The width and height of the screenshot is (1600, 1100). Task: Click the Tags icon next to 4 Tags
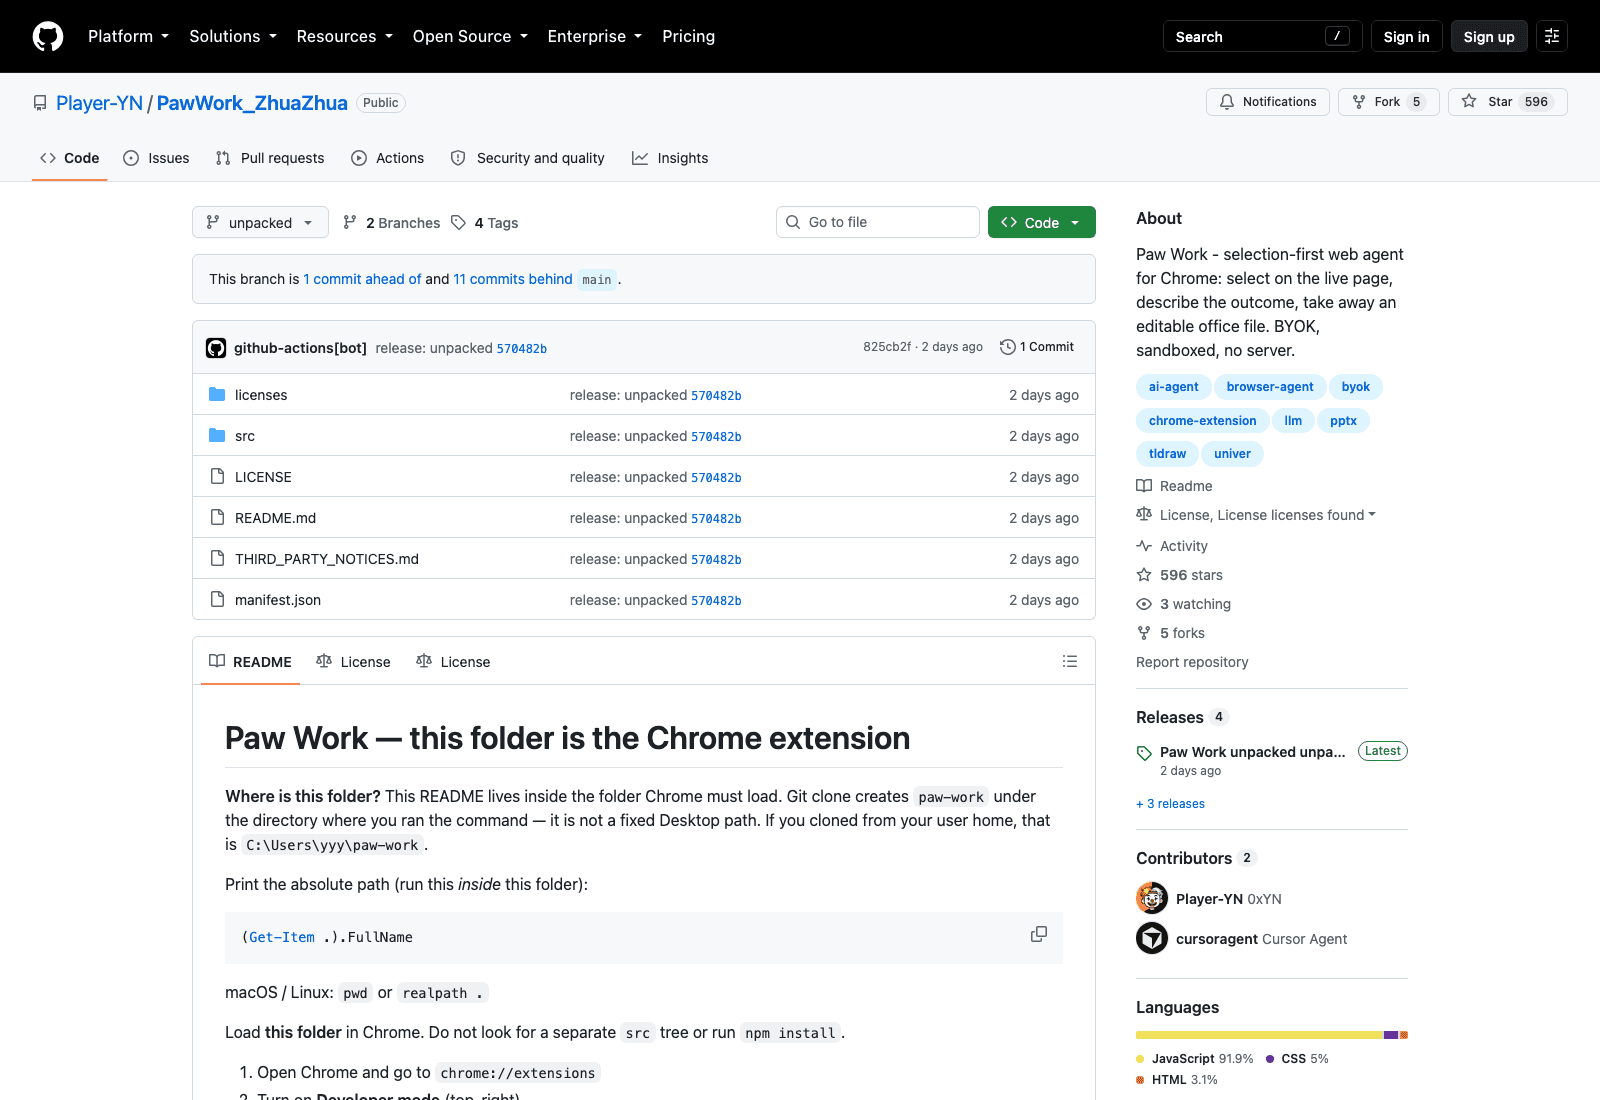pos(459,222)
